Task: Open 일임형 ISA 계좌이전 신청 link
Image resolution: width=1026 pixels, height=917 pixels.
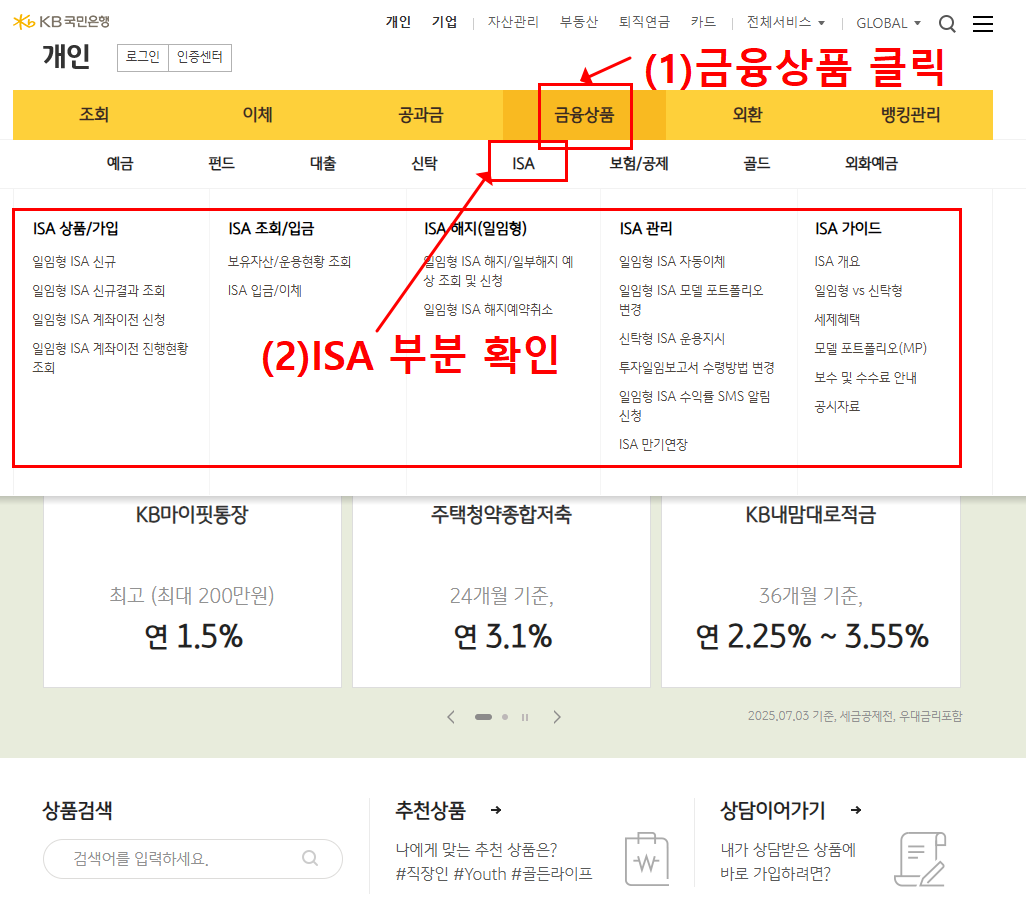Action: [x=99, y=319]
